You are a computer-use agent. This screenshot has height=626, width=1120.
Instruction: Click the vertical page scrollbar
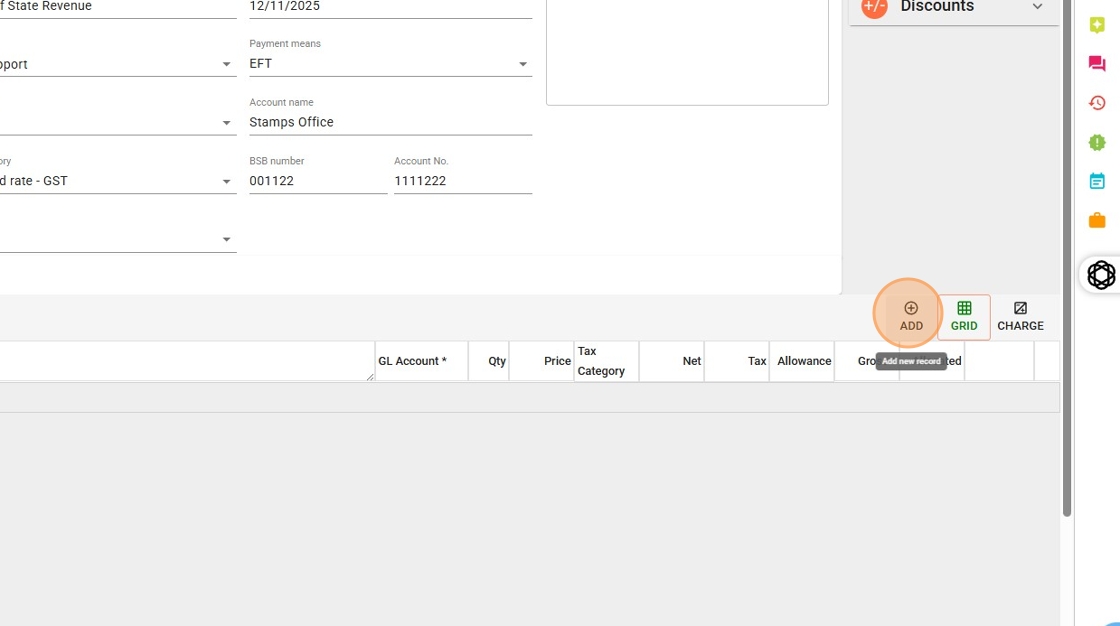1067,300
